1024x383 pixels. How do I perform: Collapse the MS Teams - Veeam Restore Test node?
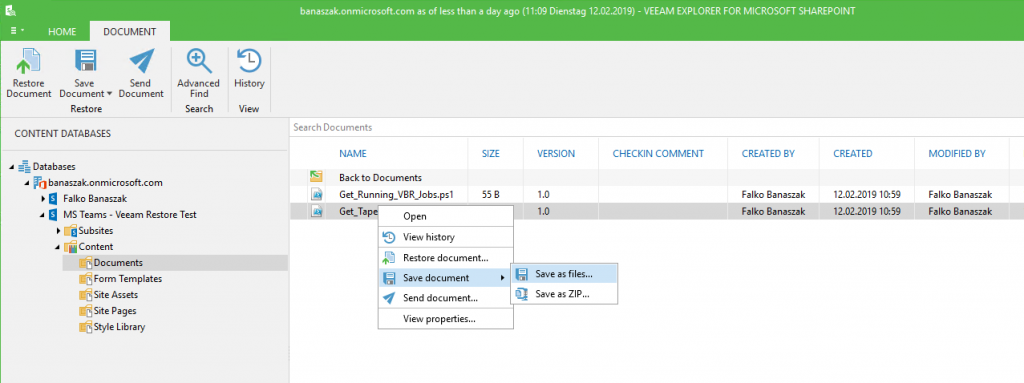coord(43,214)
